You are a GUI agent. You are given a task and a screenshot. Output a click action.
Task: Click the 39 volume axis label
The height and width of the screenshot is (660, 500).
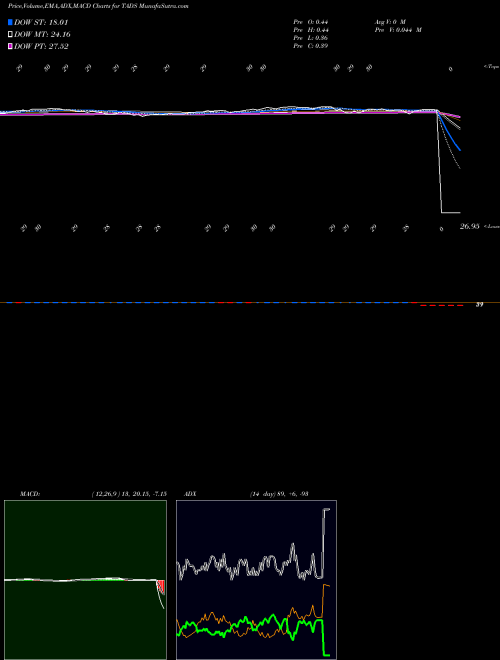(x=479, y=305)
